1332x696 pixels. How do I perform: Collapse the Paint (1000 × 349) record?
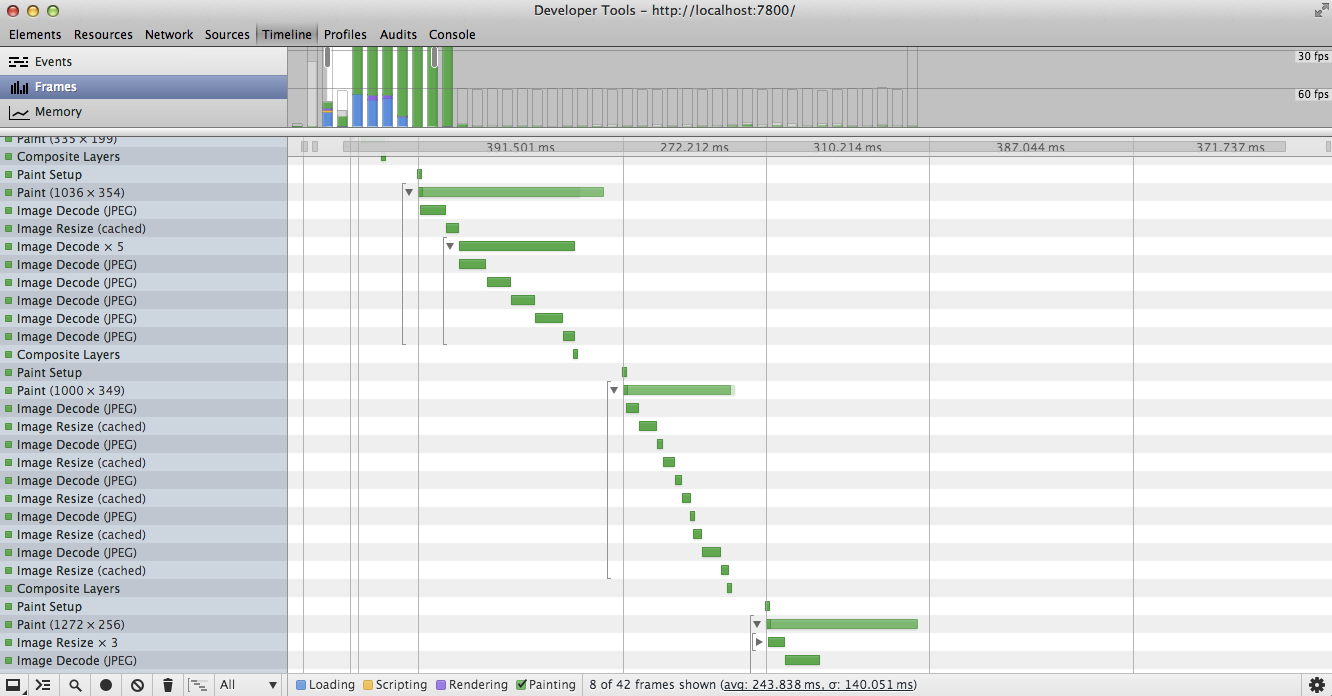614,390
